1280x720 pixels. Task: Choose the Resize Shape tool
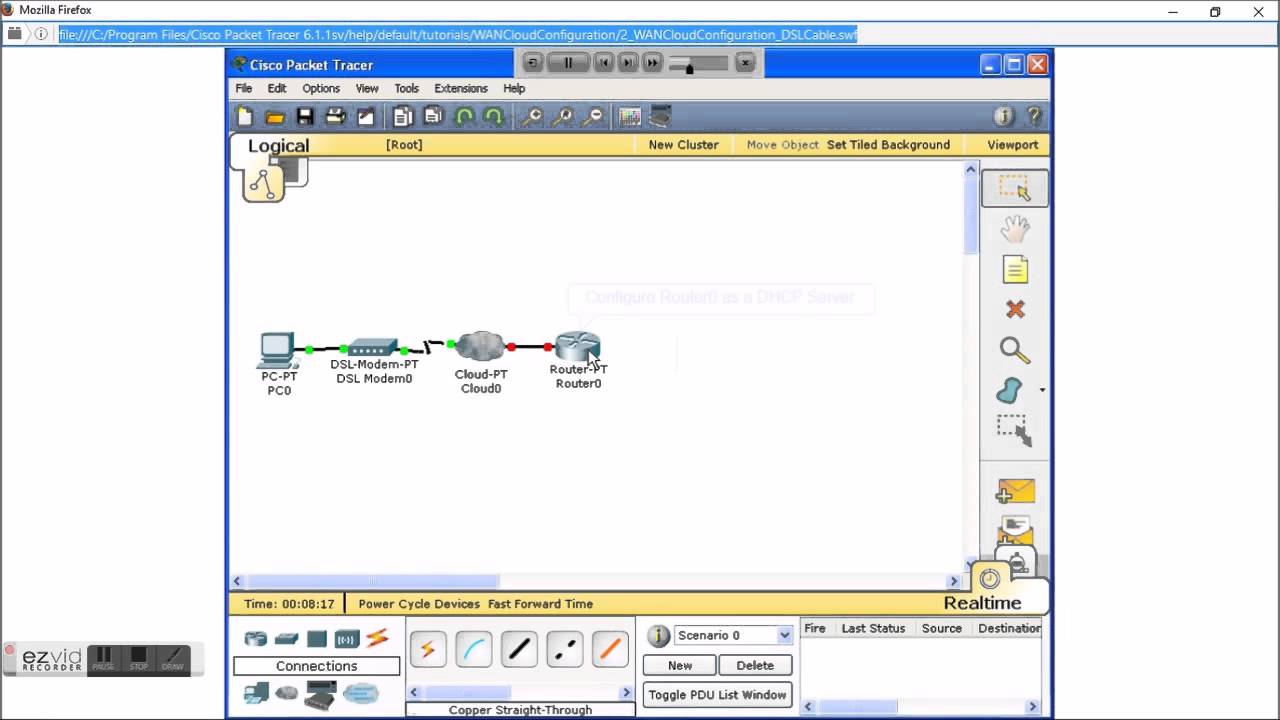coord(1014,431)
